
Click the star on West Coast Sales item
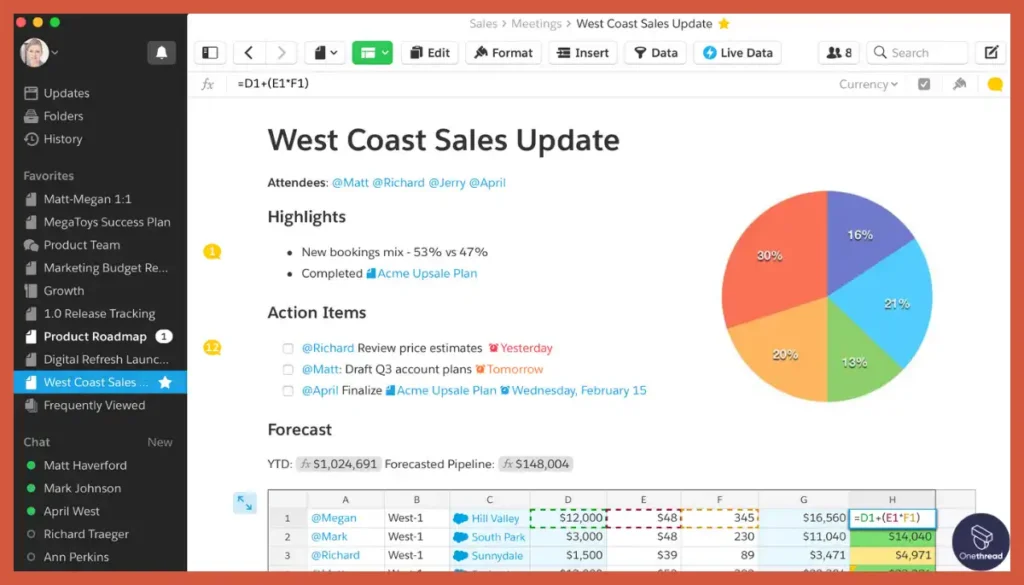click(x=165, y=382)
